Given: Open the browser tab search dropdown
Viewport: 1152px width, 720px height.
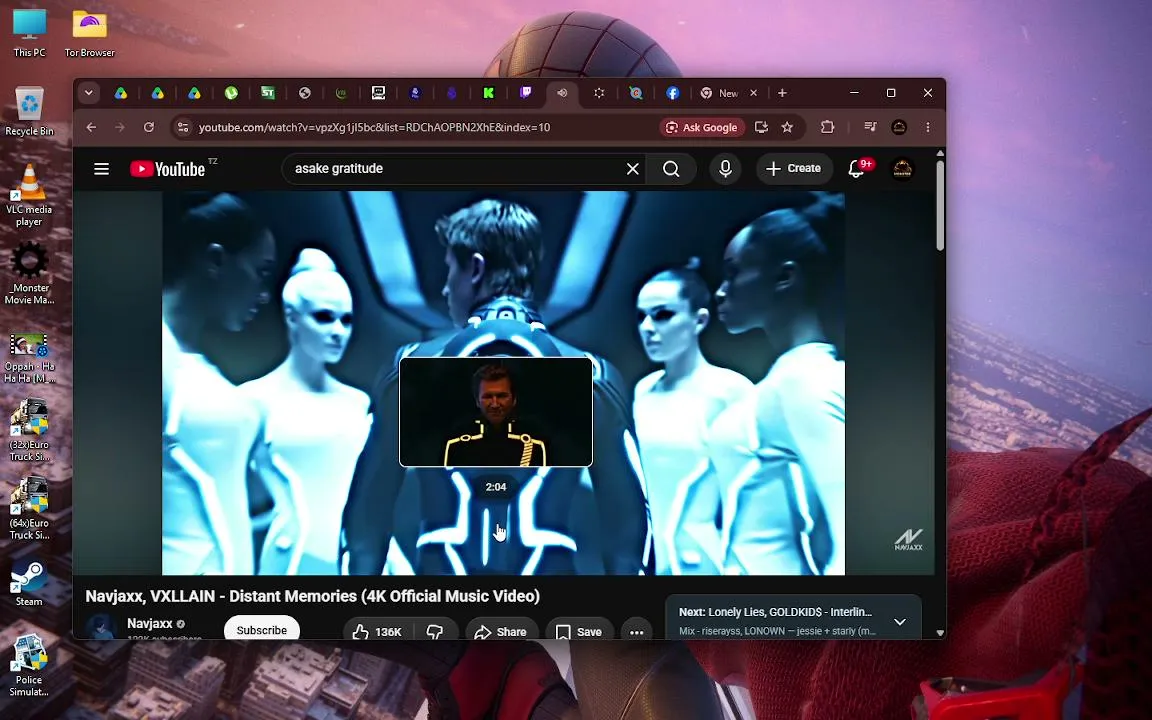Looking at the screenshot, I should 88,93.
